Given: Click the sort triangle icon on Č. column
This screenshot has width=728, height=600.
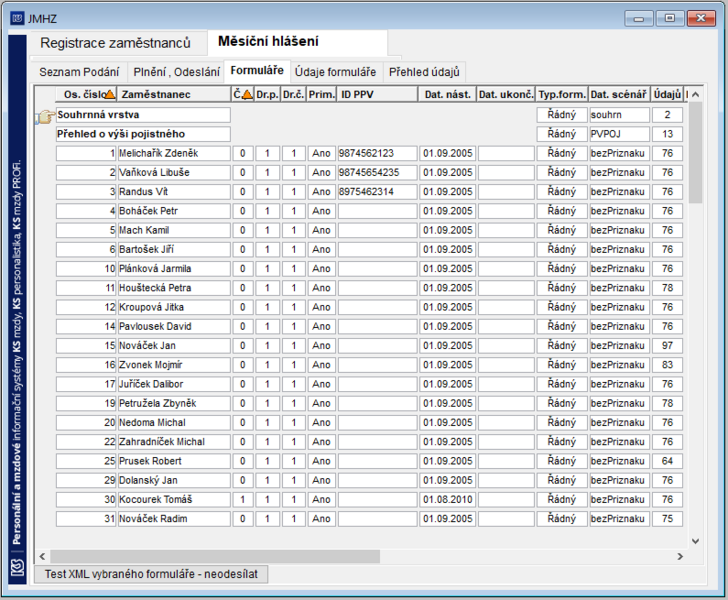Looking at the screenshot, I should tap(248, 95).
